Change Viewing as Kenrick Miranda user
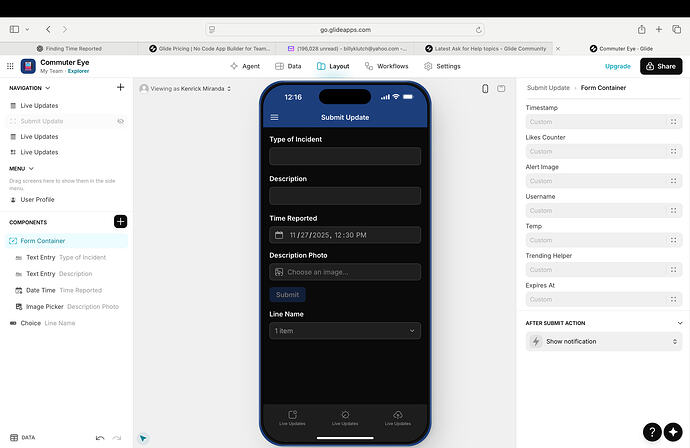 [185, 88]
